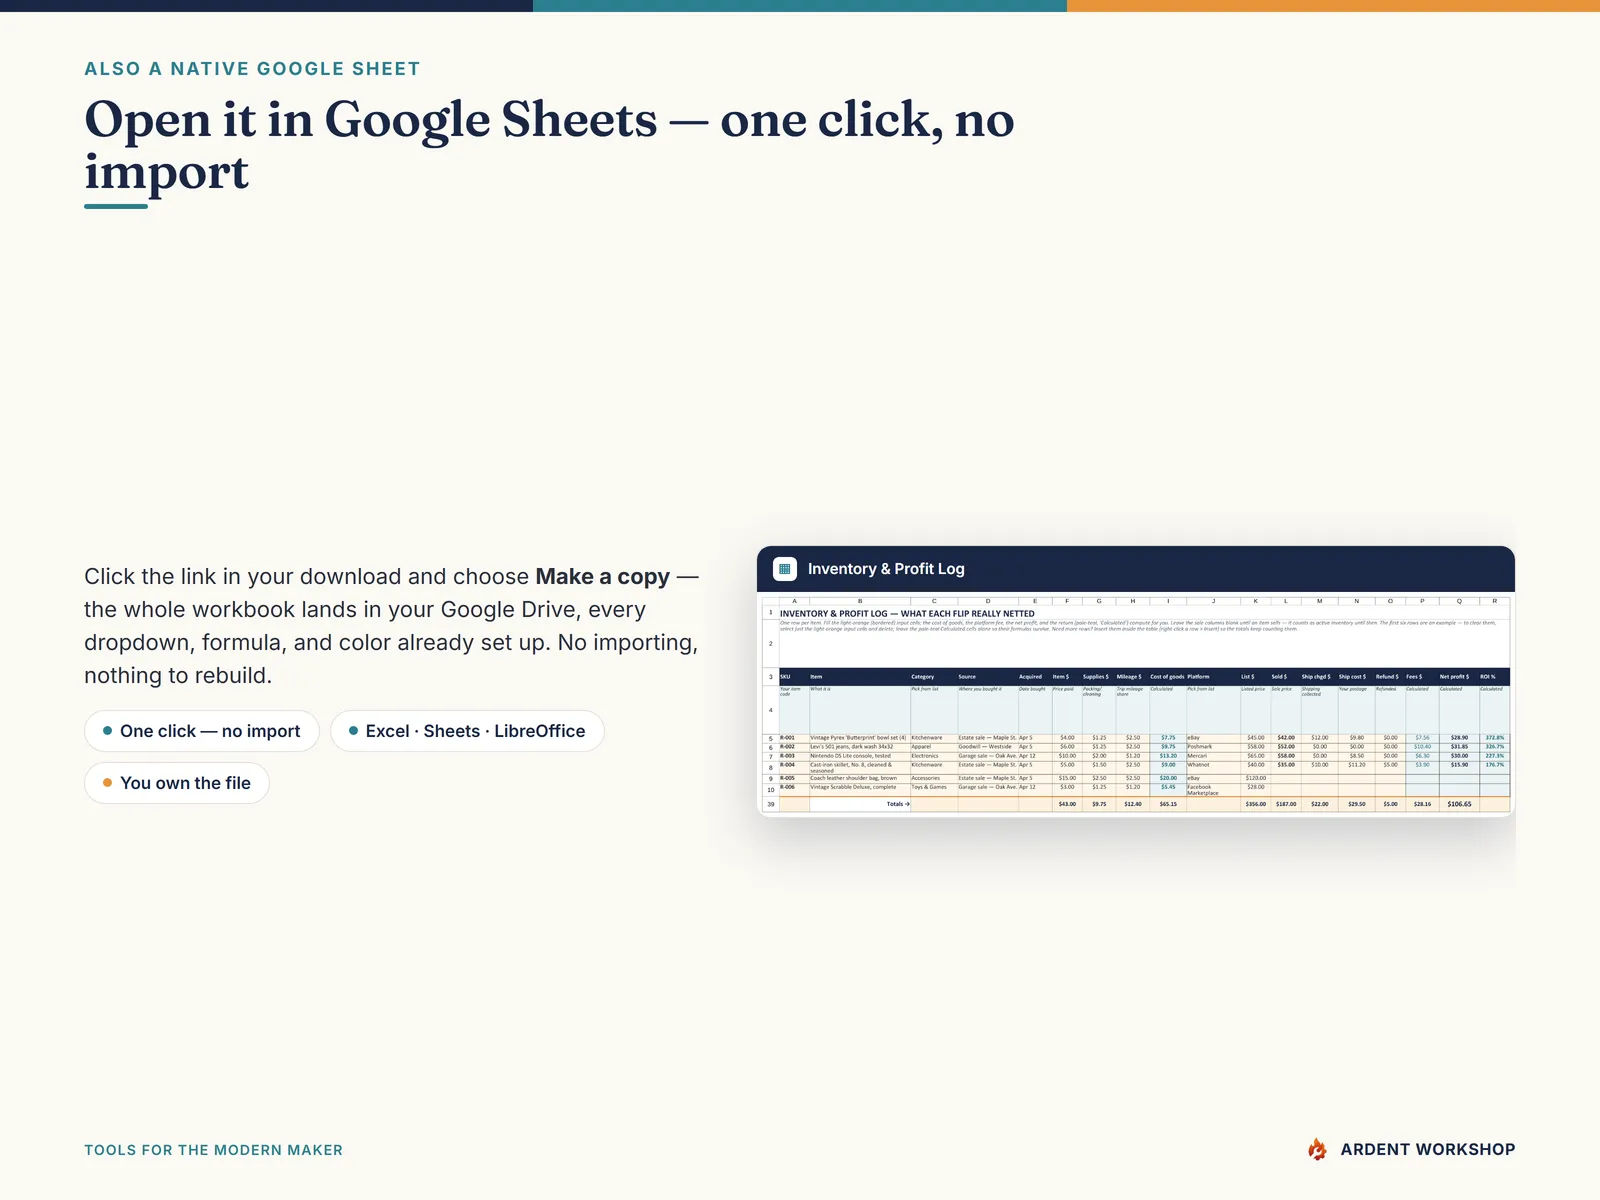Click row number 39 in the sheet
Viewport: 1600px width, 1200px height.
[770, 804]
